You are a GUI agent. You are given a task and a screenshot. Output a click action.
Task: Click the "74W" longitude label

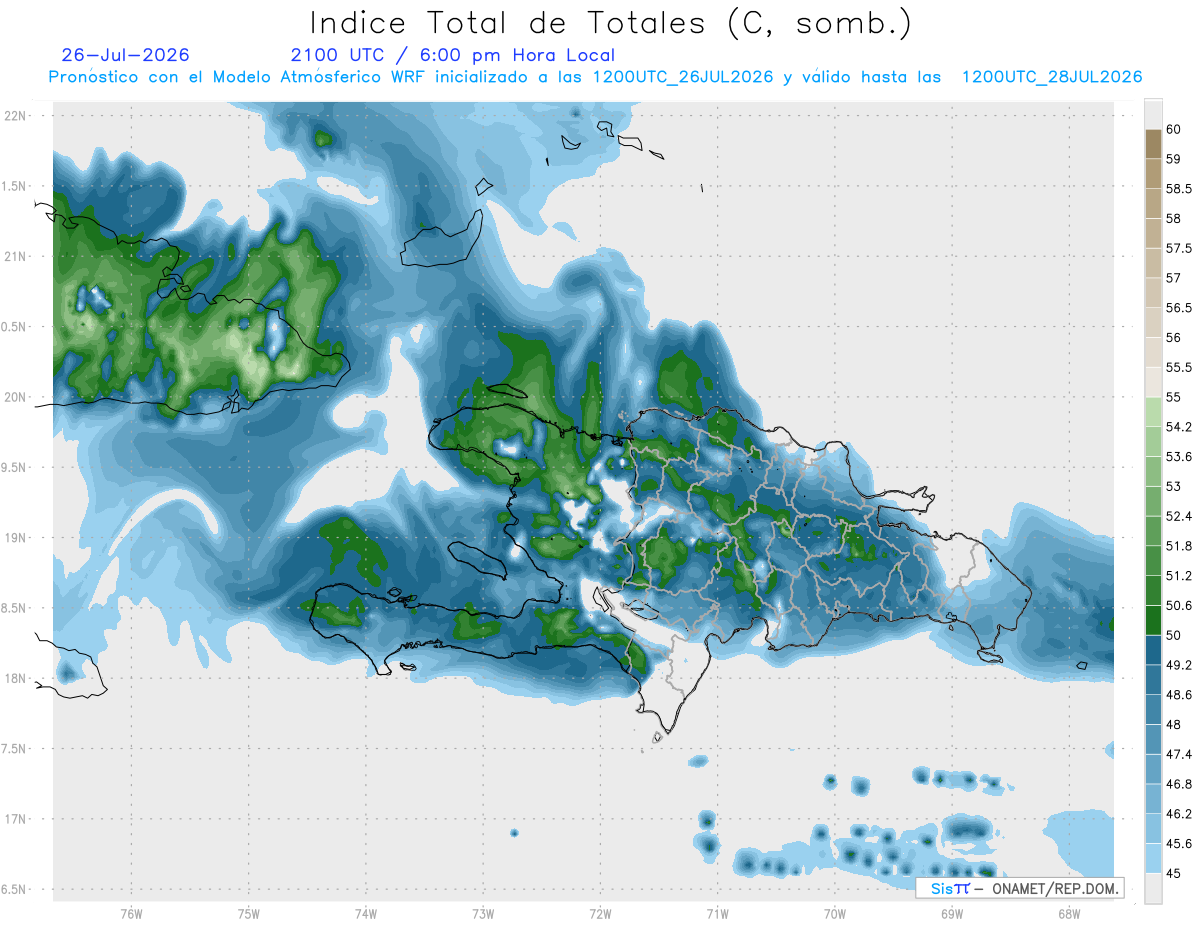click(x=365, y=914)
